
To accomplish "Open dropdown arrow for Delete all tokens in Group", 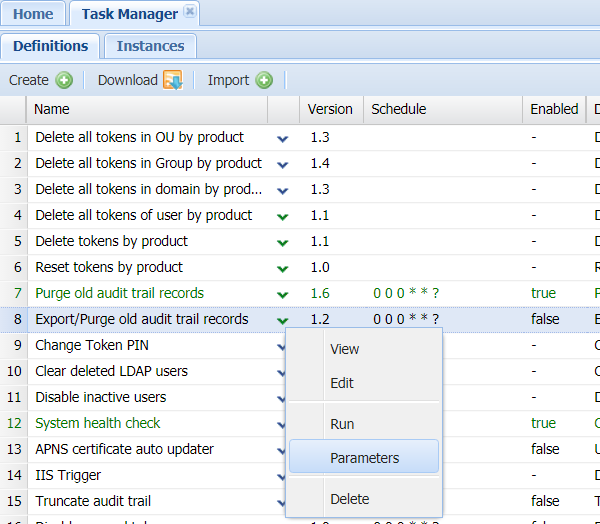I will pyautogui.click(x=283, y=164).
